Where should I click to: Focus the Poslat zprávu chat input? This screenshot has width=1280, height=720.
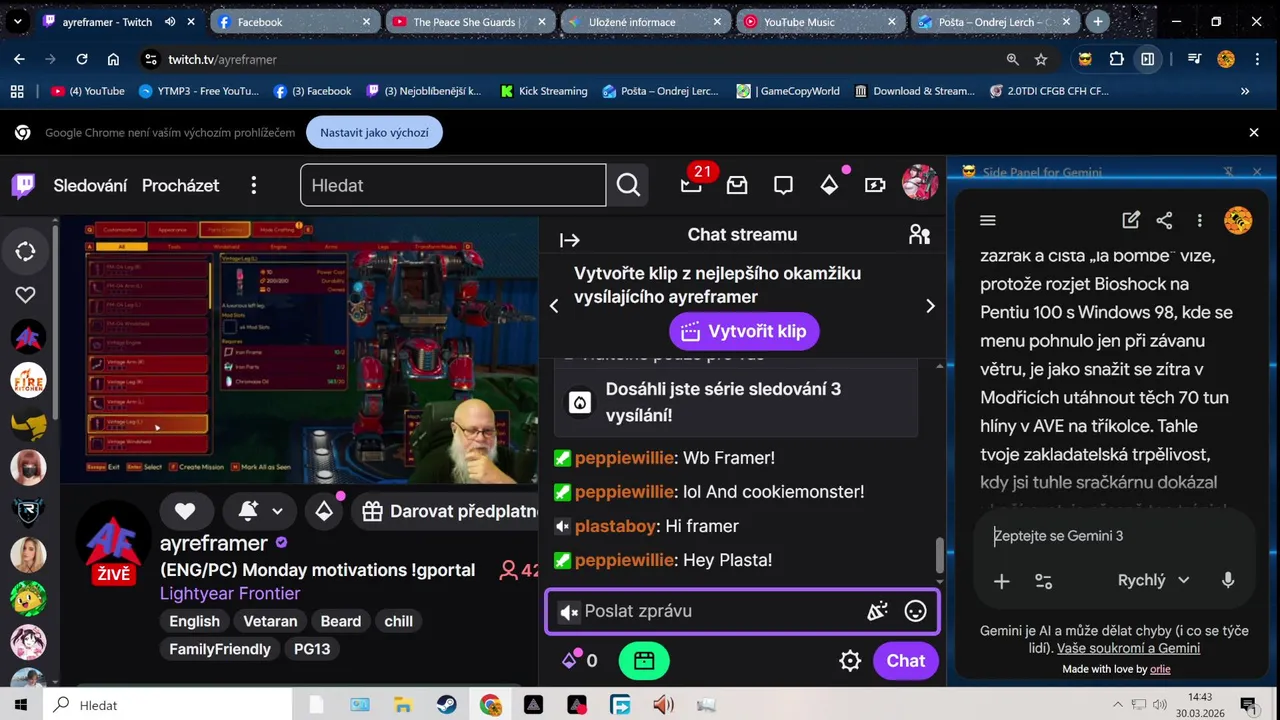[742, 611]
